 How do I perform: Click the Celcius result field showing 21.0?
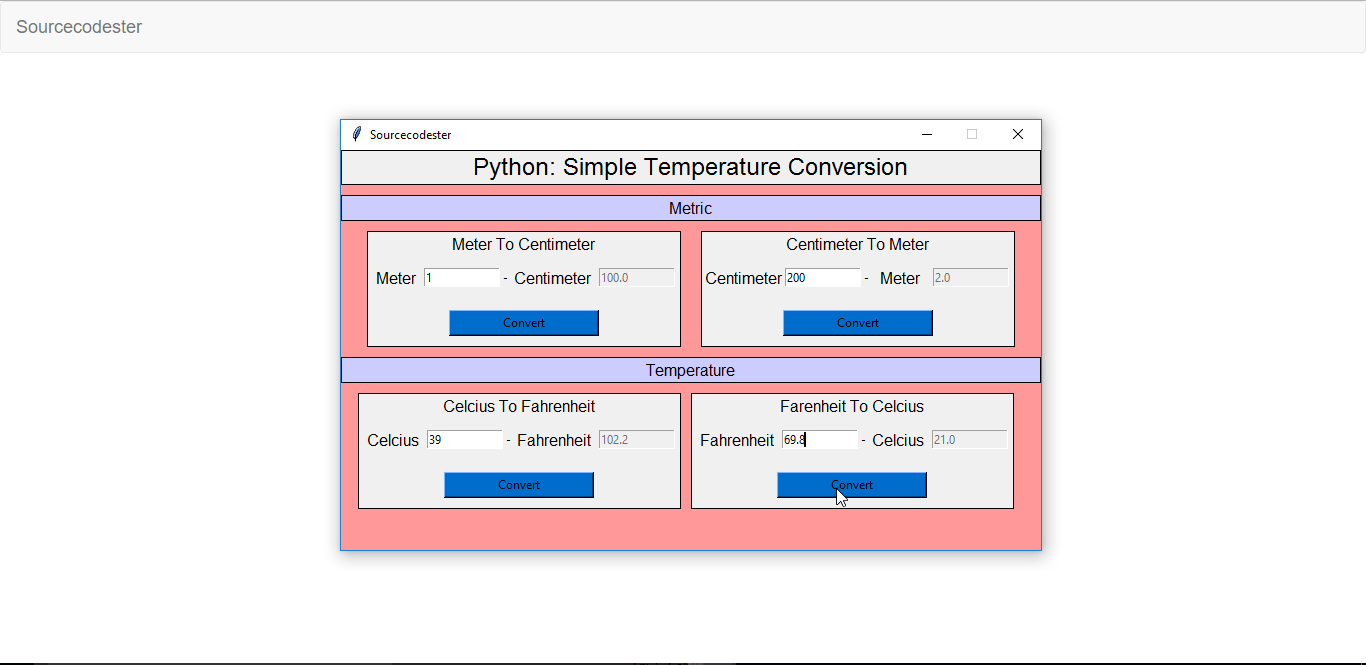[970, 440]
